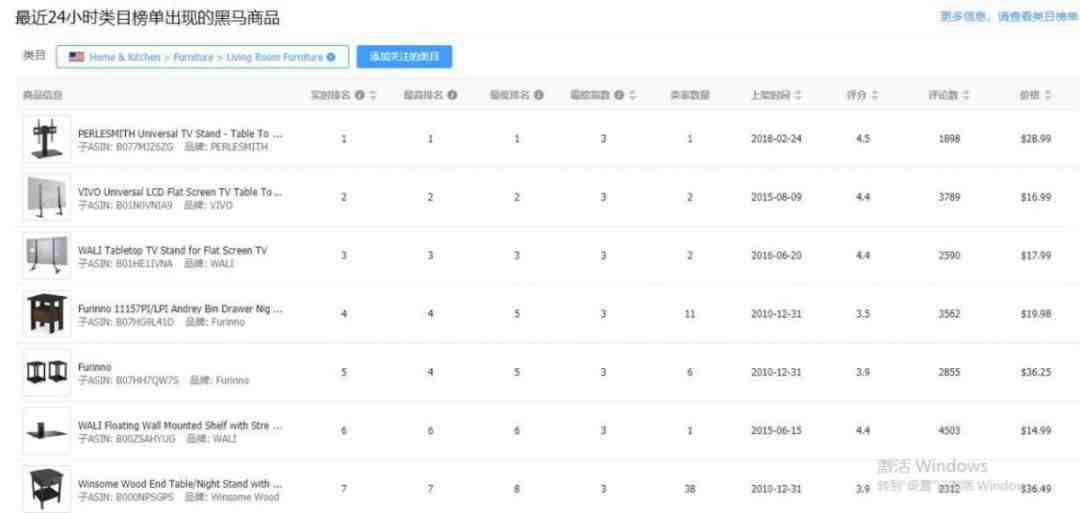
Task: Open the WALI Tabletop TV Stand thumbnail
Action: (x=47, y=255)
